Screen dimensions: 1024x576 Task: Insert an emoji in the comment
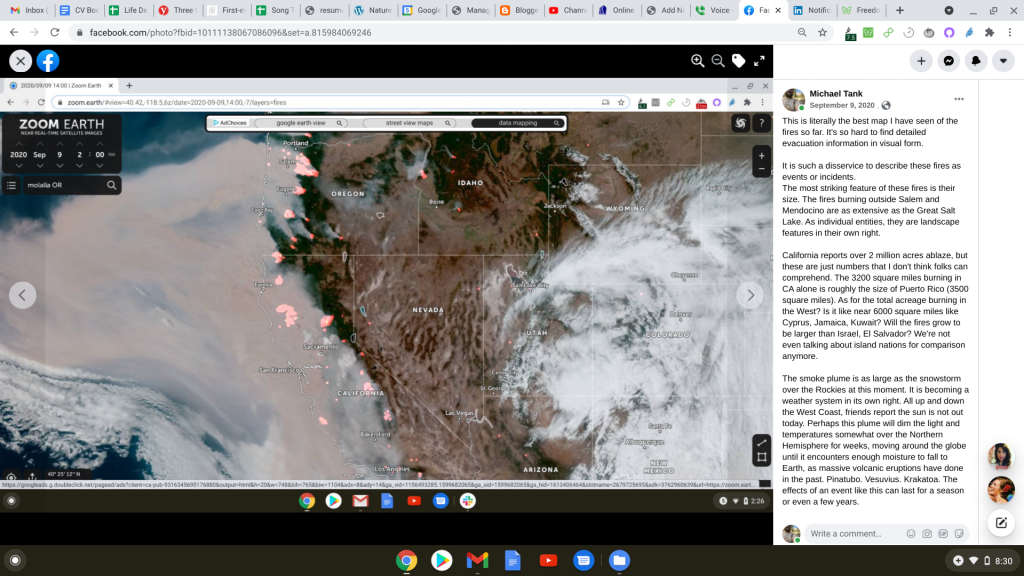[x=911, y=534]
